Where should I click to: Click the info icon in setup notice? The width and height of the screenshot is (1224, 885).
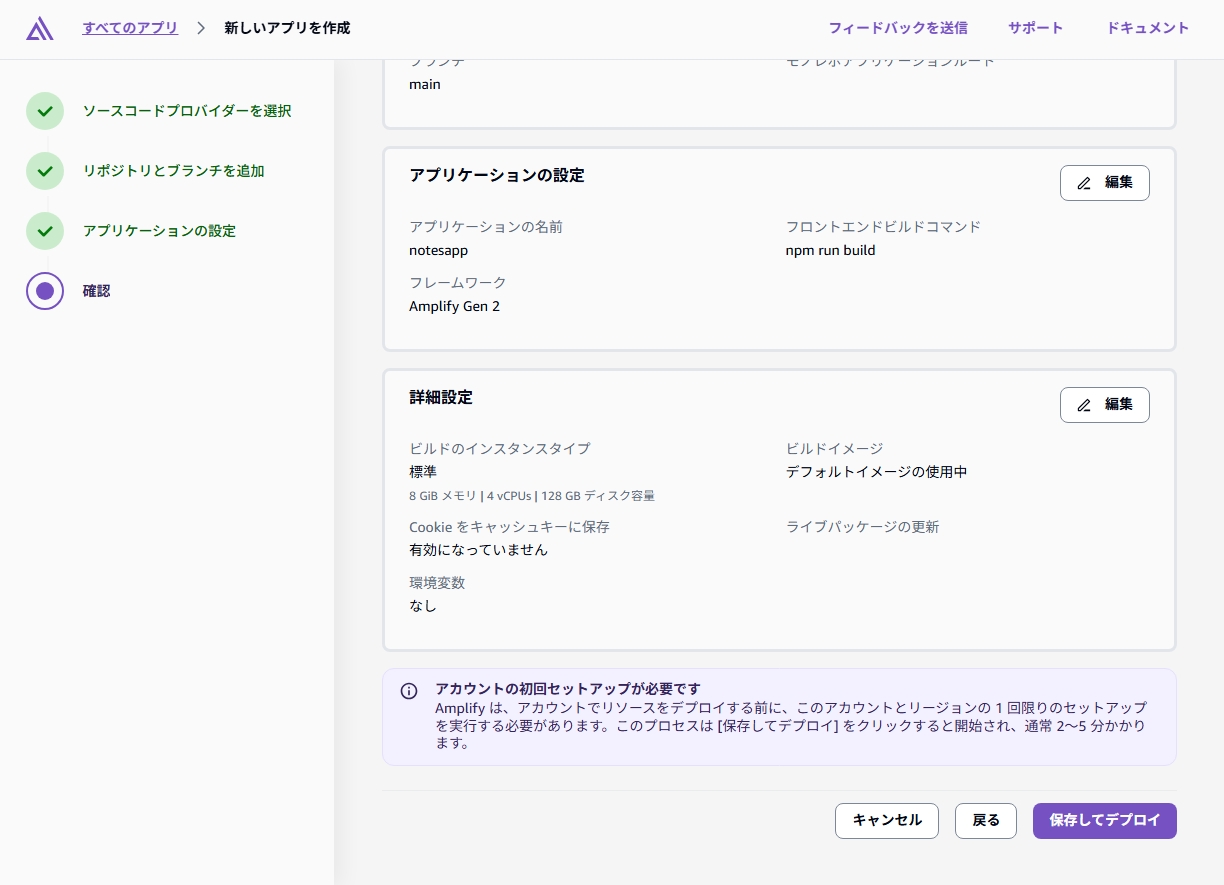[409, 691]
